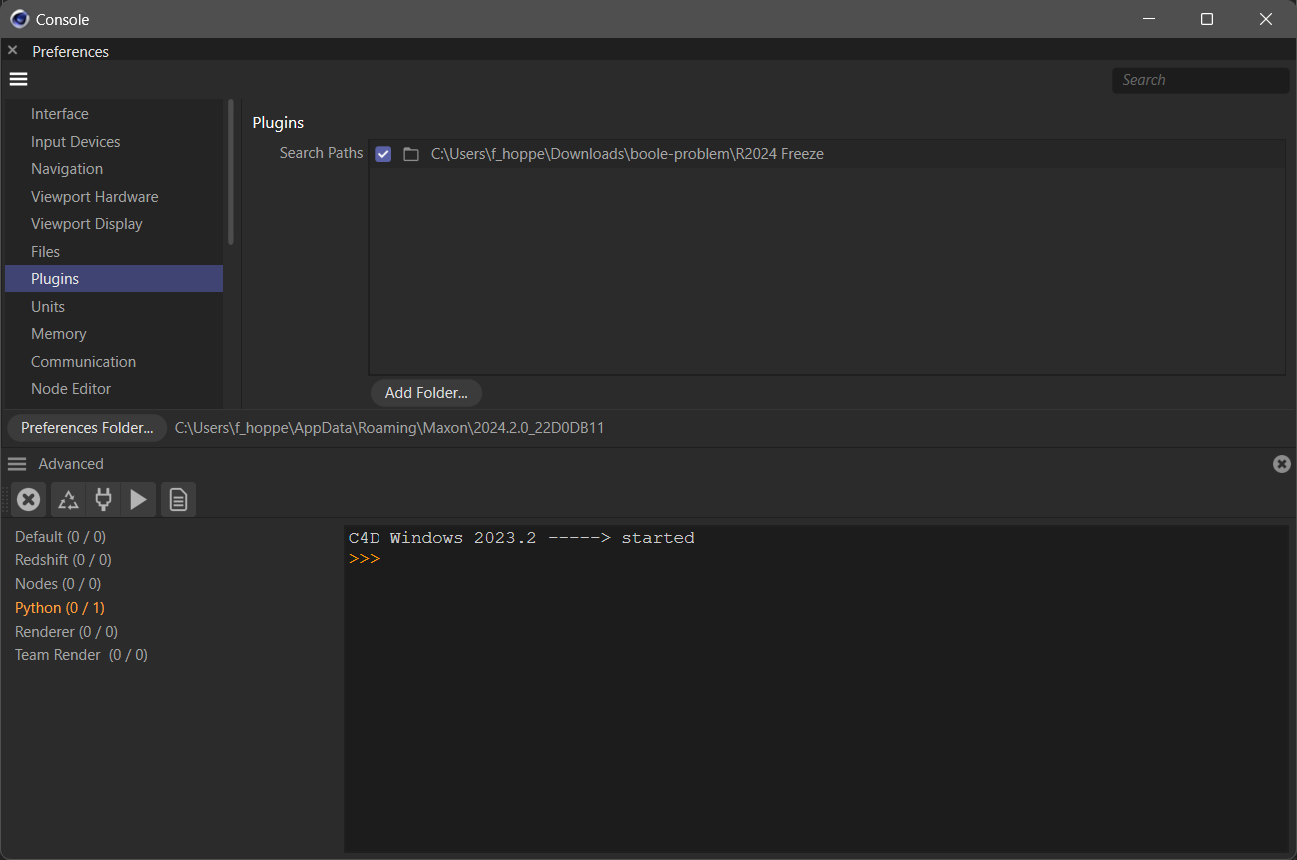1297x860 pixels.
Task: Select the Python console category
Action: 60,608
